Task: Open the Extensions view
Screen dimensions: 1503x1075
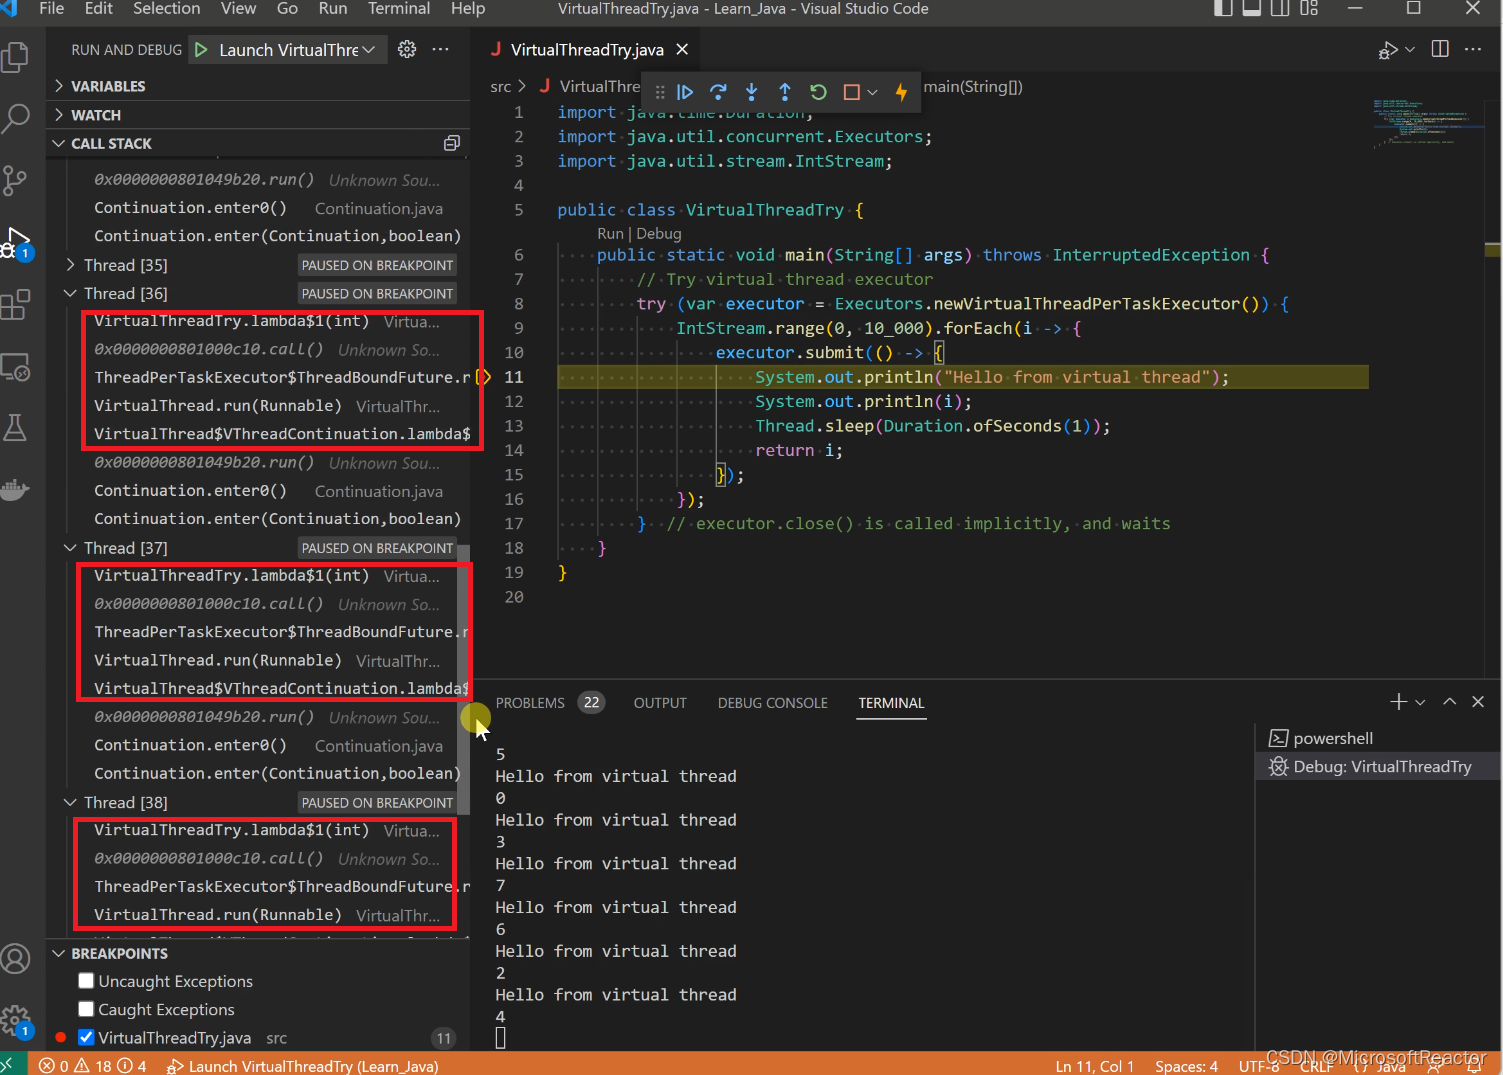Action: (16, 304)
